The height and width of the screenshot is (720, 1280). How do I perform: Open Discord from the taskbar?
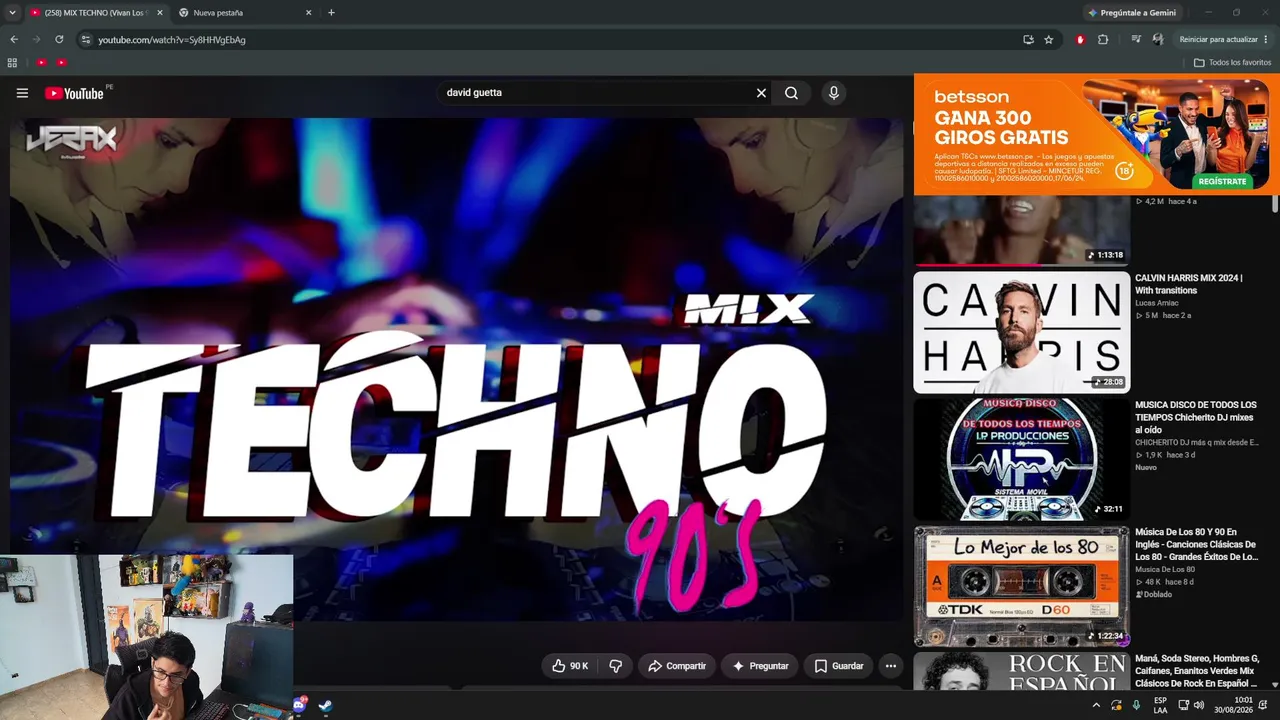[299, 705]
